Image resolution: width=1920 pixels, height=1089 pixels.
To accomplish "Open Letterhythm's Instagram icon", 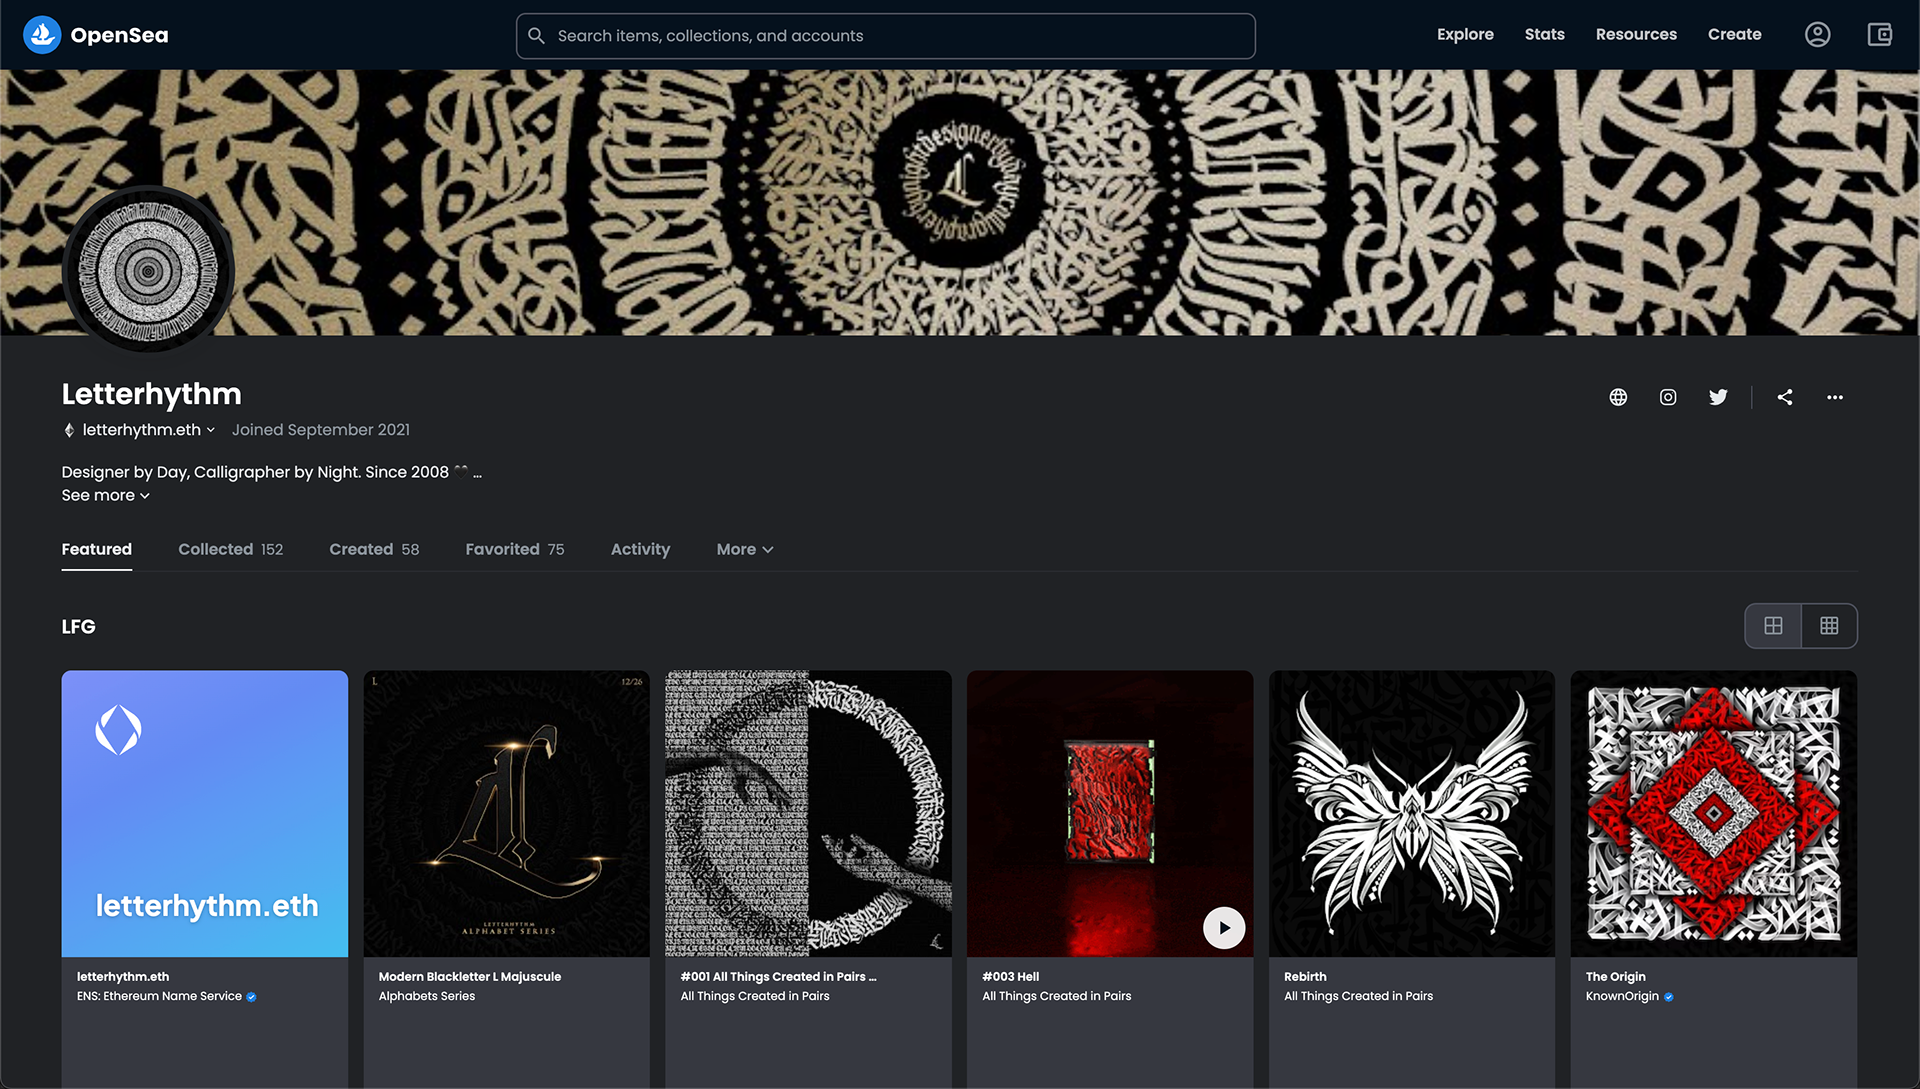I will pos(1668,397).
